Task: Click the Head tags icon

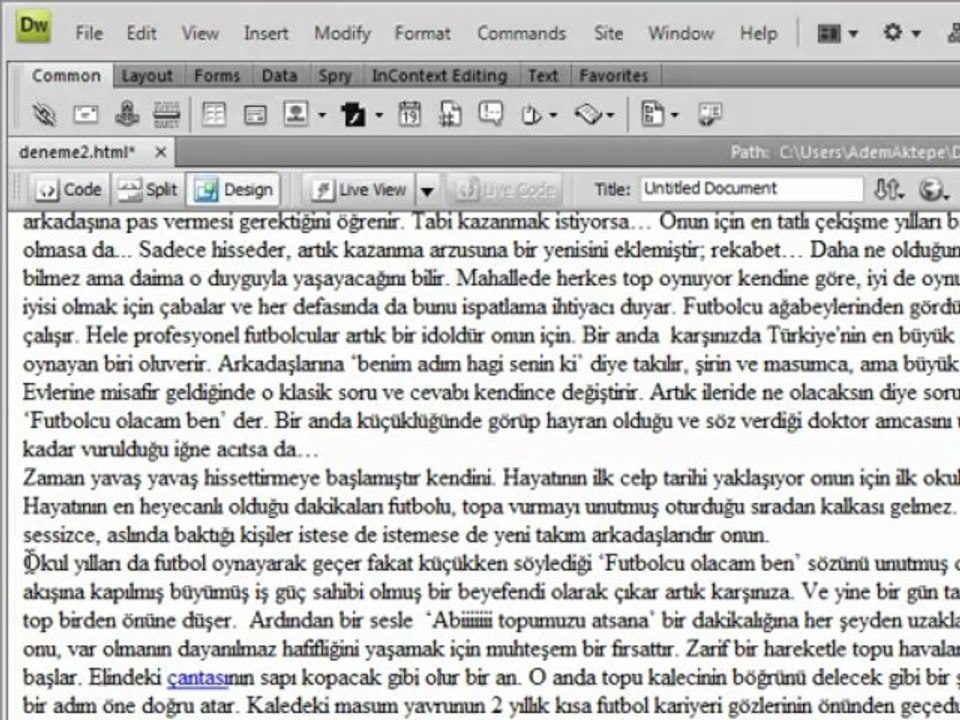Action: point(531,114)
